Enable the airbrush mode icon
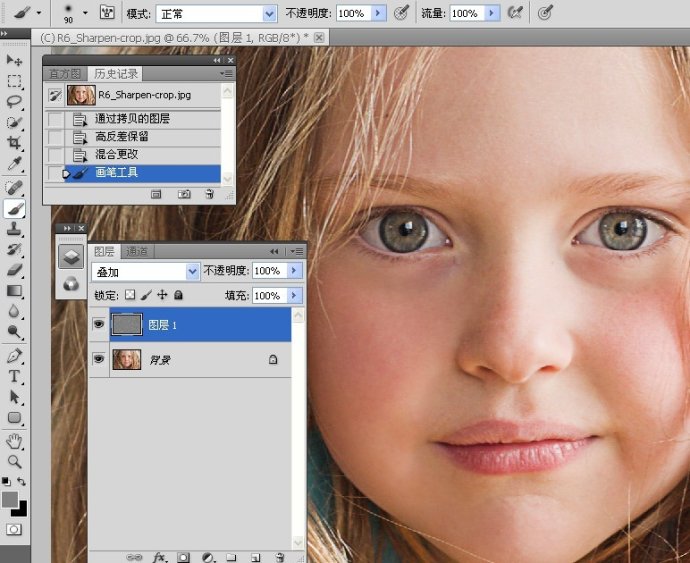 point(515,12)
